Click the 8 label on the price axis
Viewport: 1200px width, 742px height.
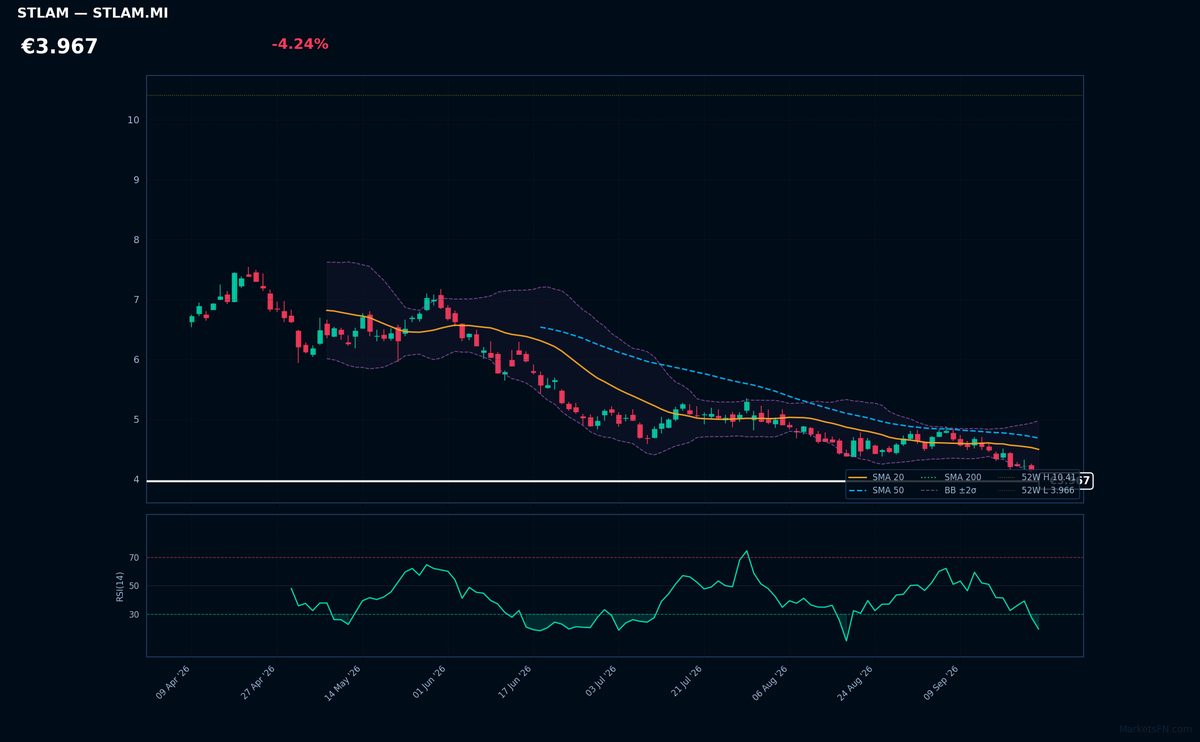click(x=135, y=240)
